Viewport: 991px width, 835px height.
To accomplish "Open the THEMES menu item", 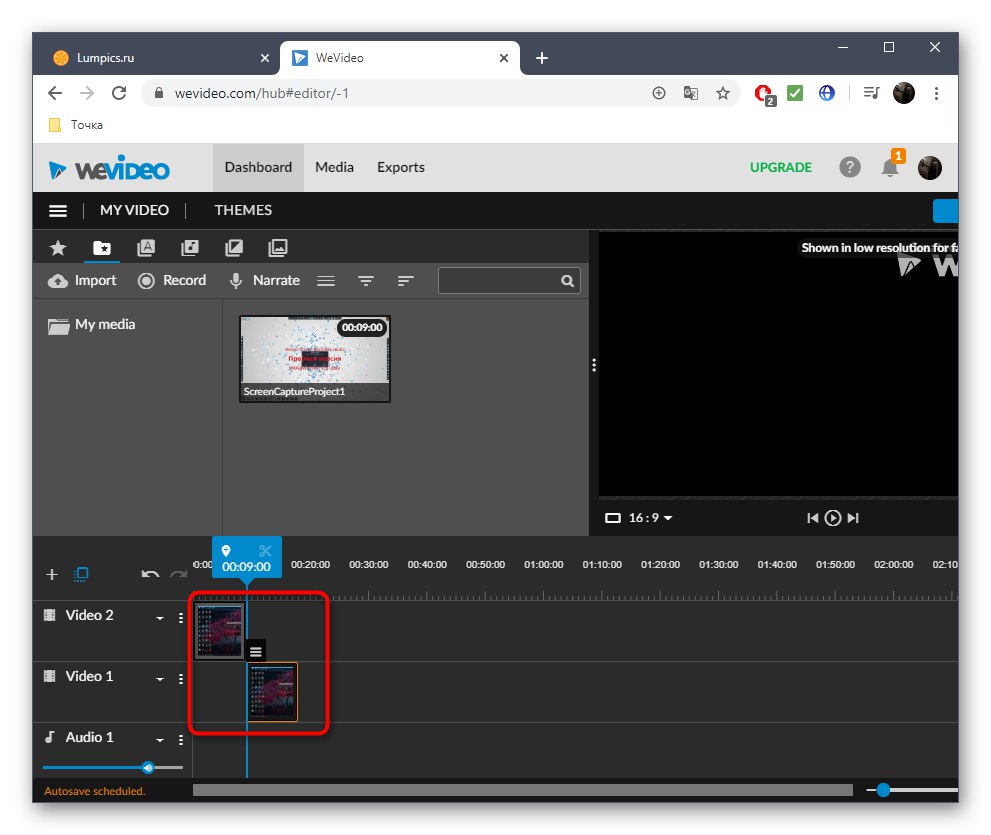I will 243,210.
